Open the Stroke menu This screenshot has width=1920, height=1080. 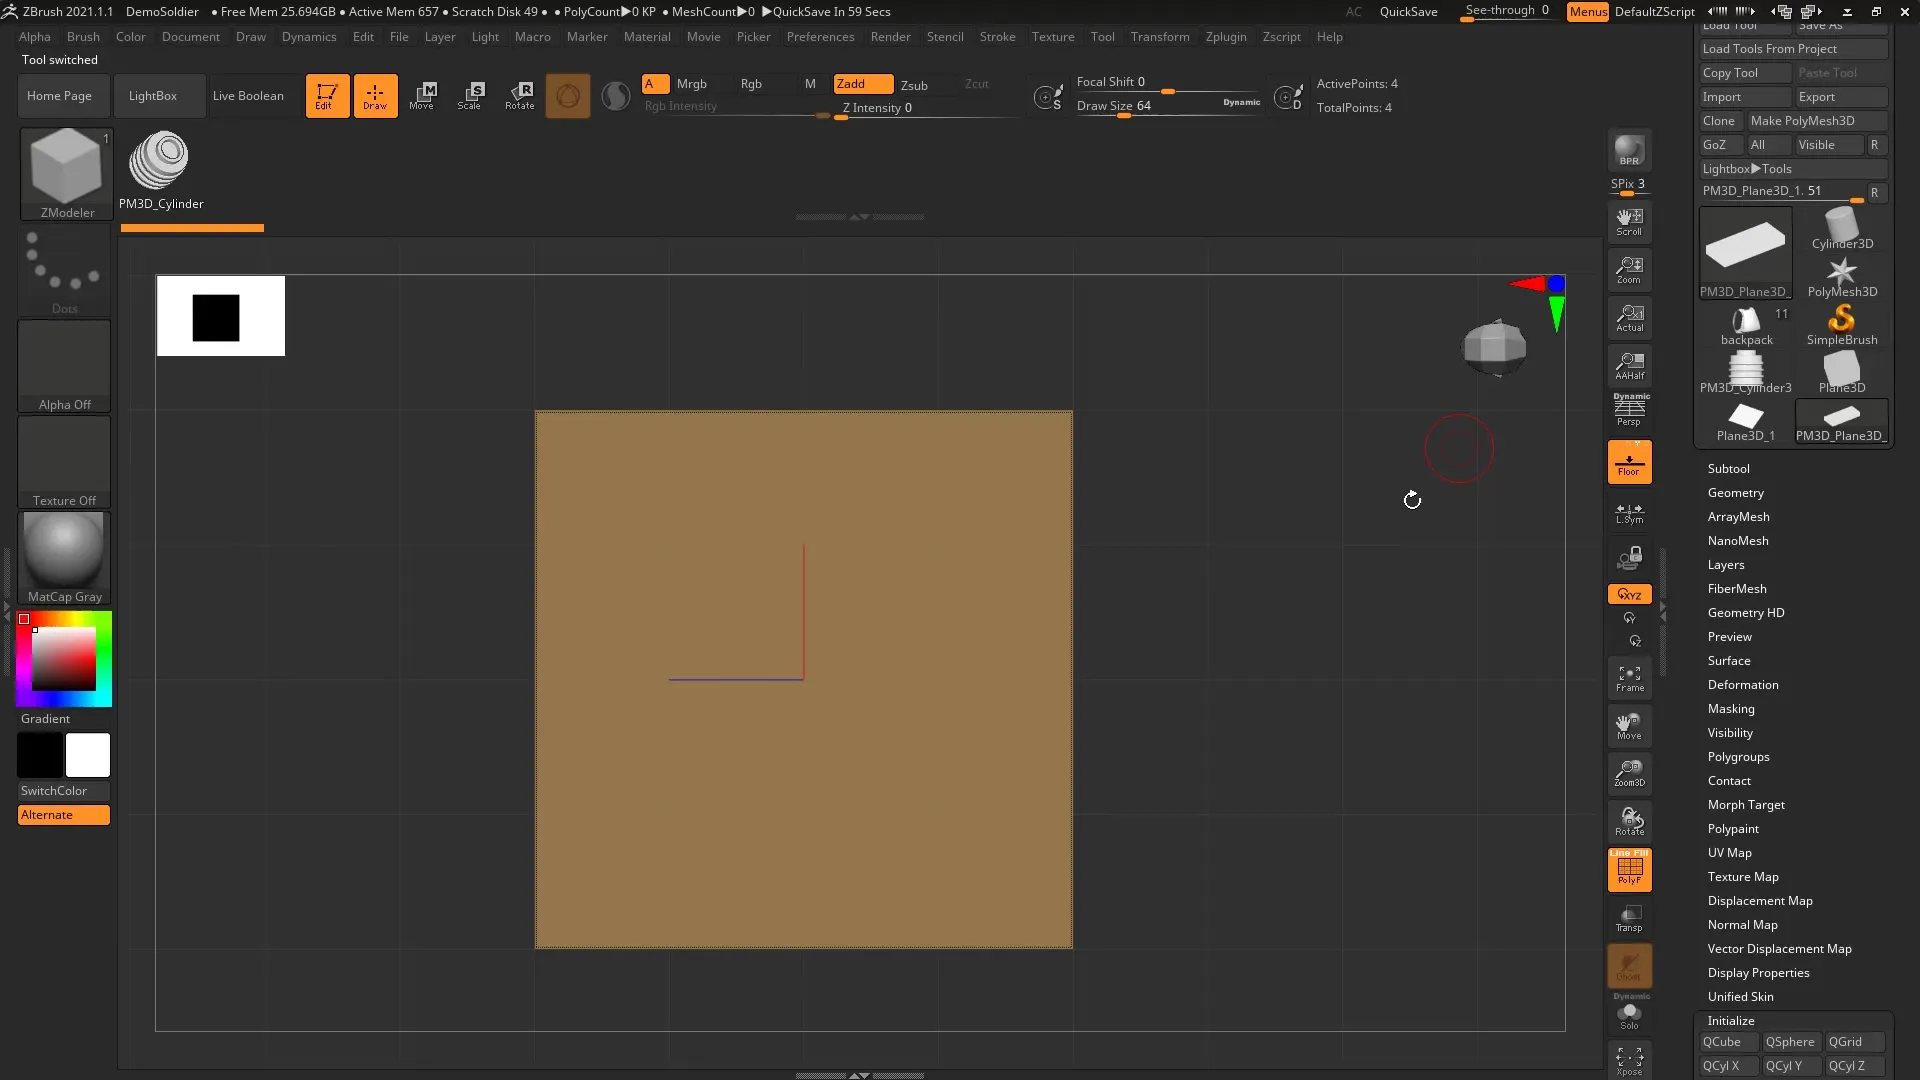tap(997, 37)
